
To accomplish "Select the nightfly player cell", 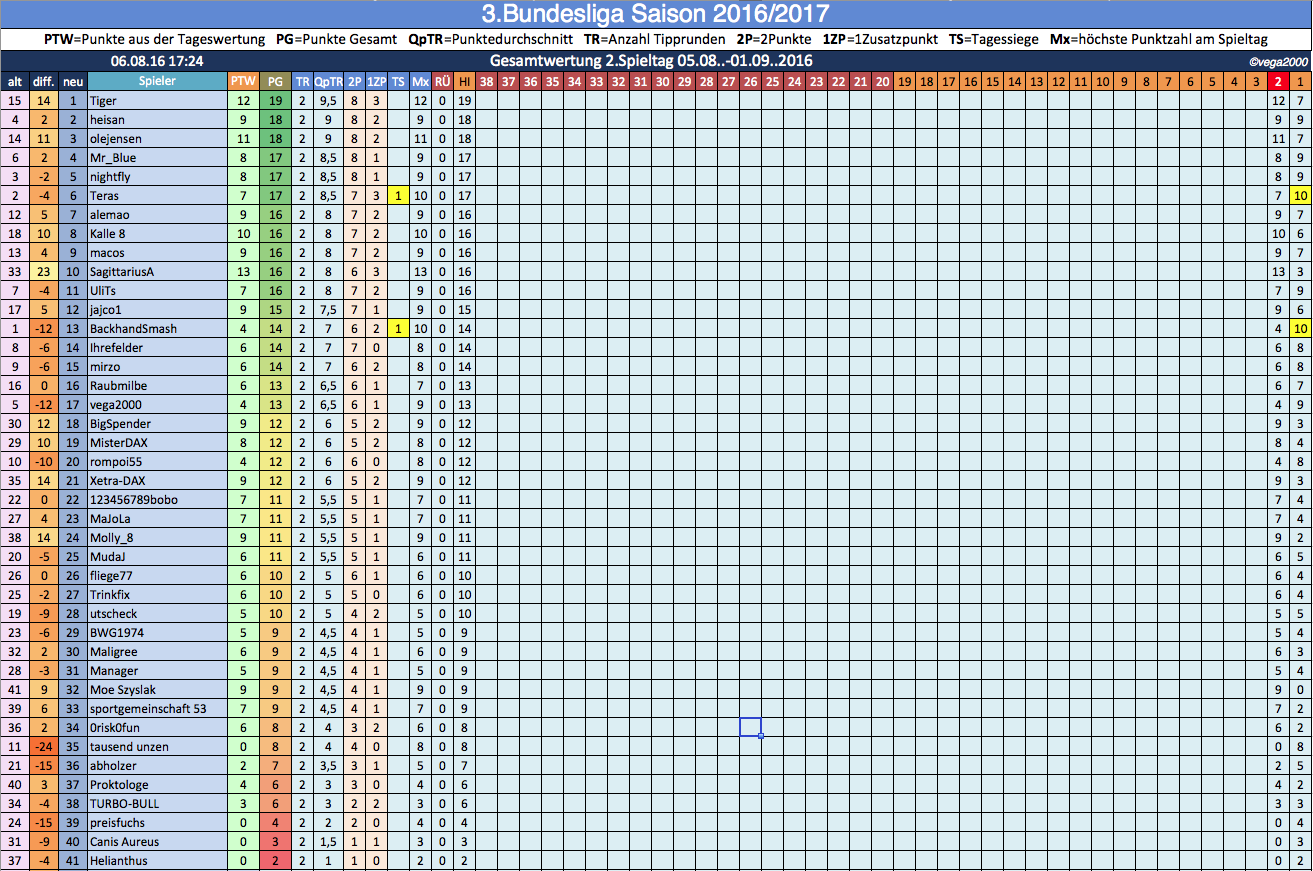I will (157, 176).
